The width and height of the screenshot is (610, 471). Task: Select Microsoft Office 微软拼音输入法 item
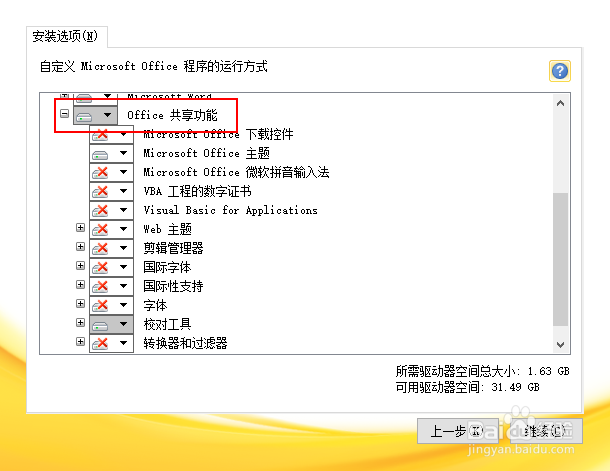coord(236,172)
